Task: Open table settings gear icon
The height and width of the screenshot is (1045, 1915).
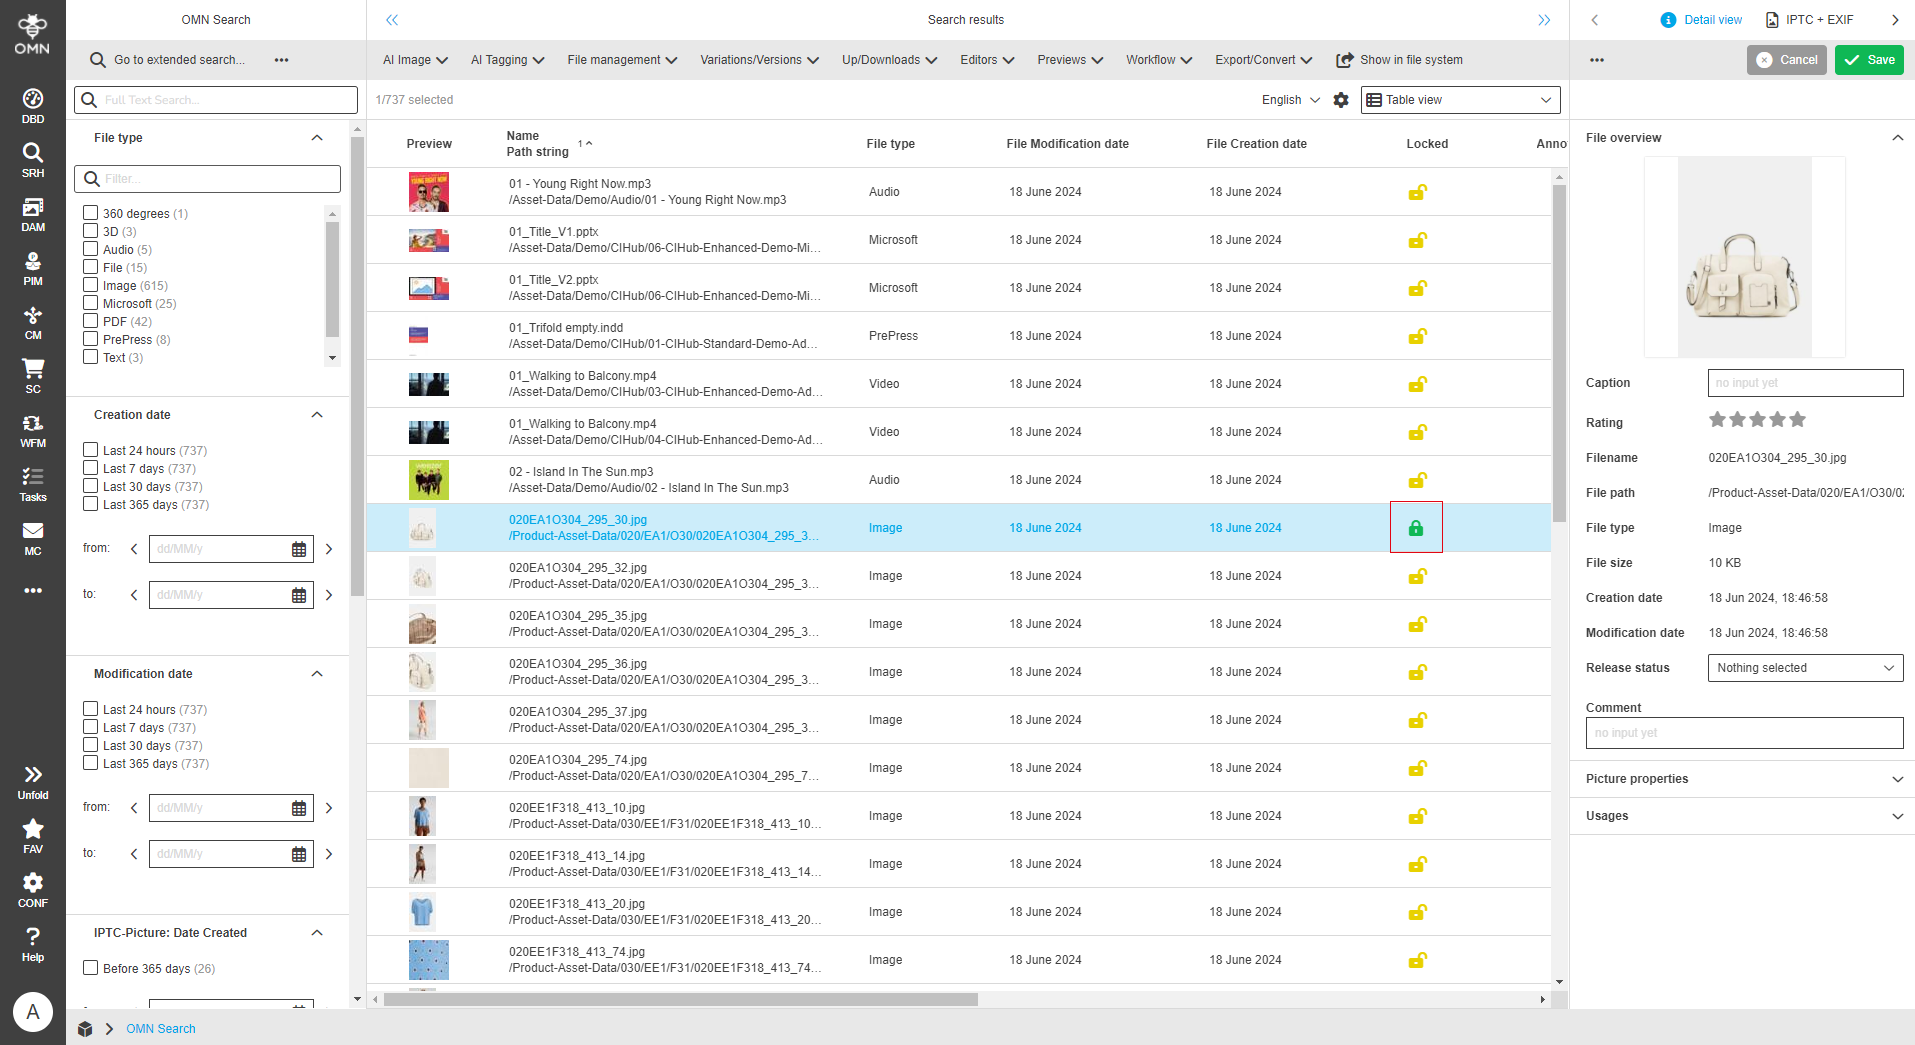Action: pyautogui.click(x=1341, y=100)
